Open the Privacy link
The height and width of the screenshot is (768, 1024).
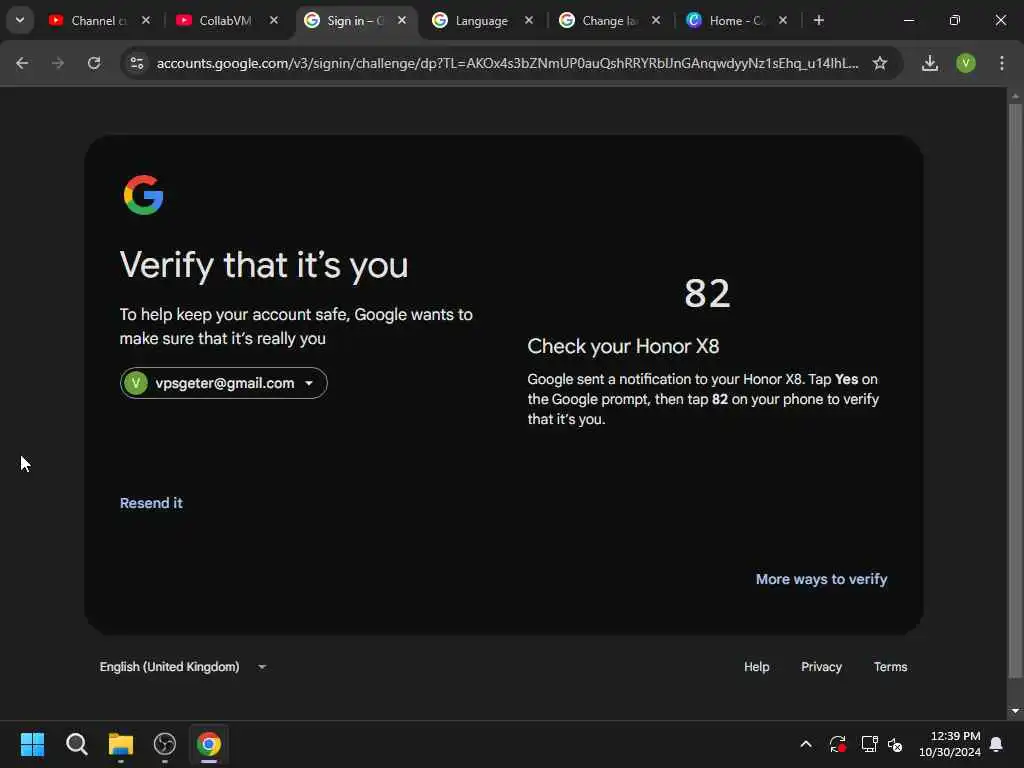point(821,667)
